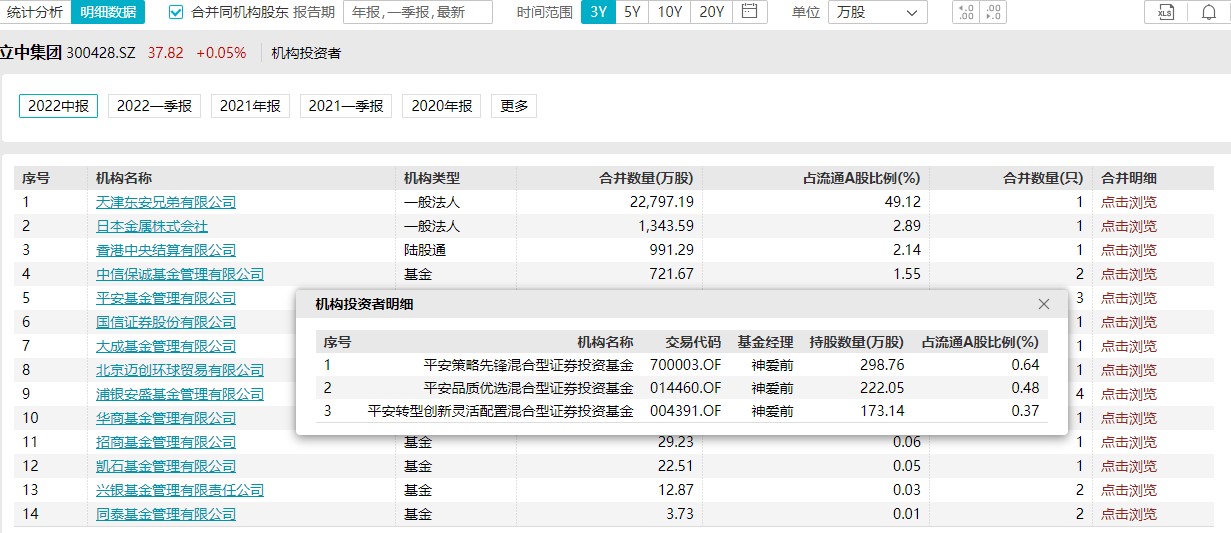
Task: Toggle 合并同机构股东 checkbox
Action: [176, 12]
